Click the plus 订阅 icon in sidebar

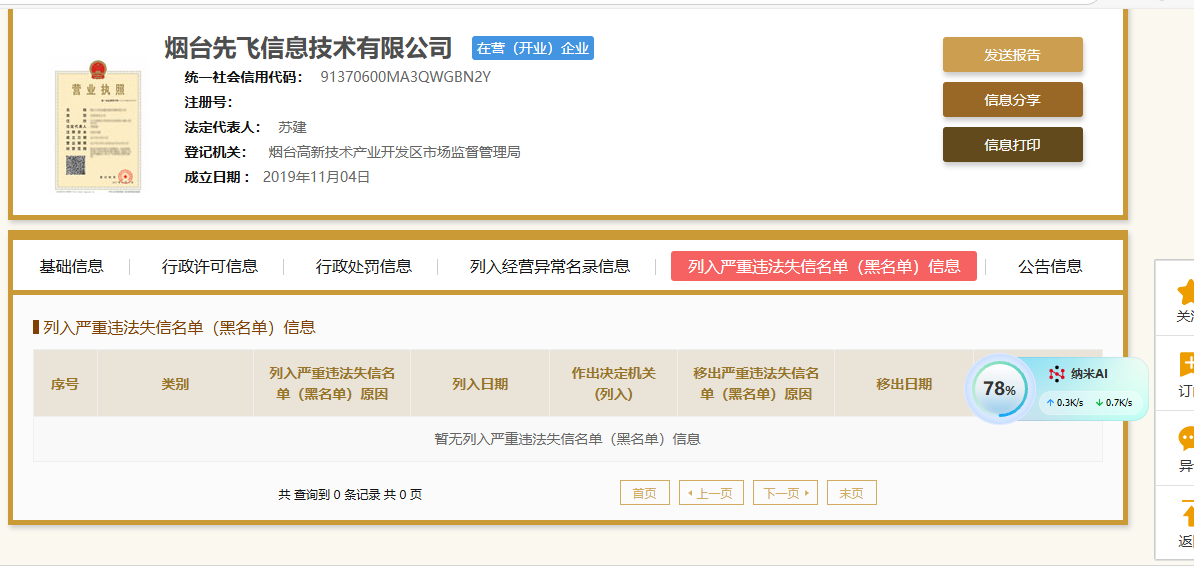1186,365
